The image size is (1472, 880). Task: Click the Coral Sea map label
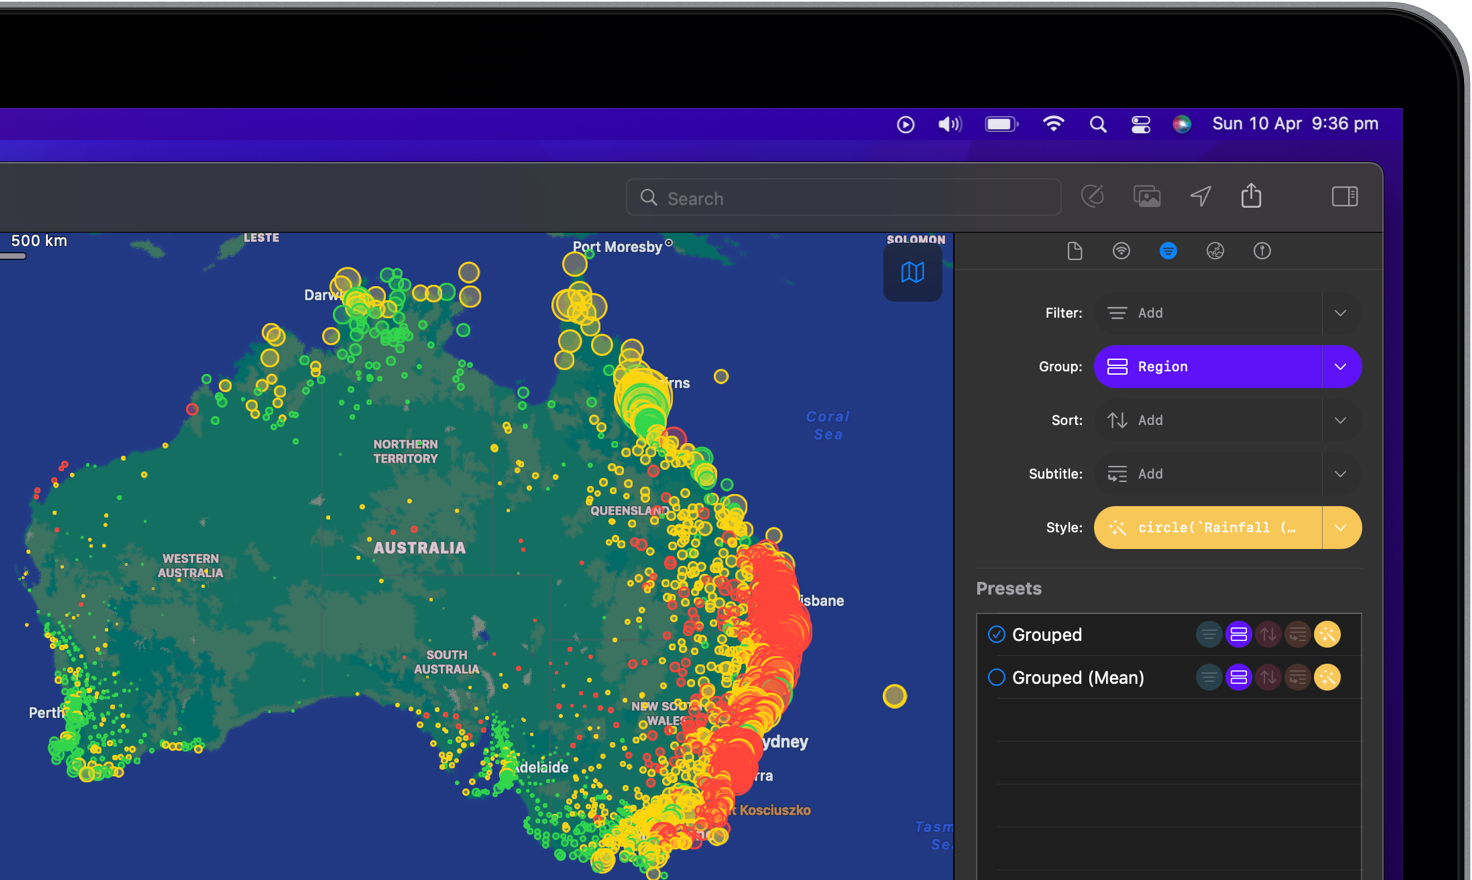[x=828, y=425]
